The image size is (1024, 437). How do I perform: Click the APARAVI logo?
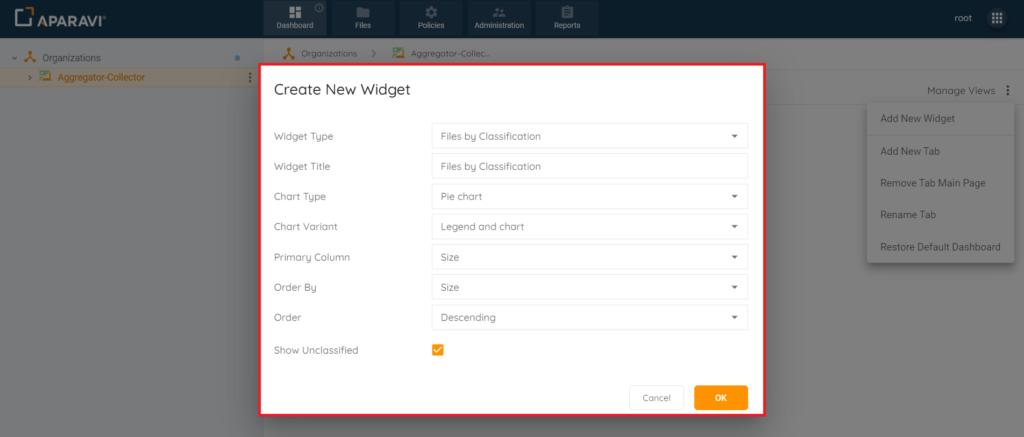(x=60, y=18)
